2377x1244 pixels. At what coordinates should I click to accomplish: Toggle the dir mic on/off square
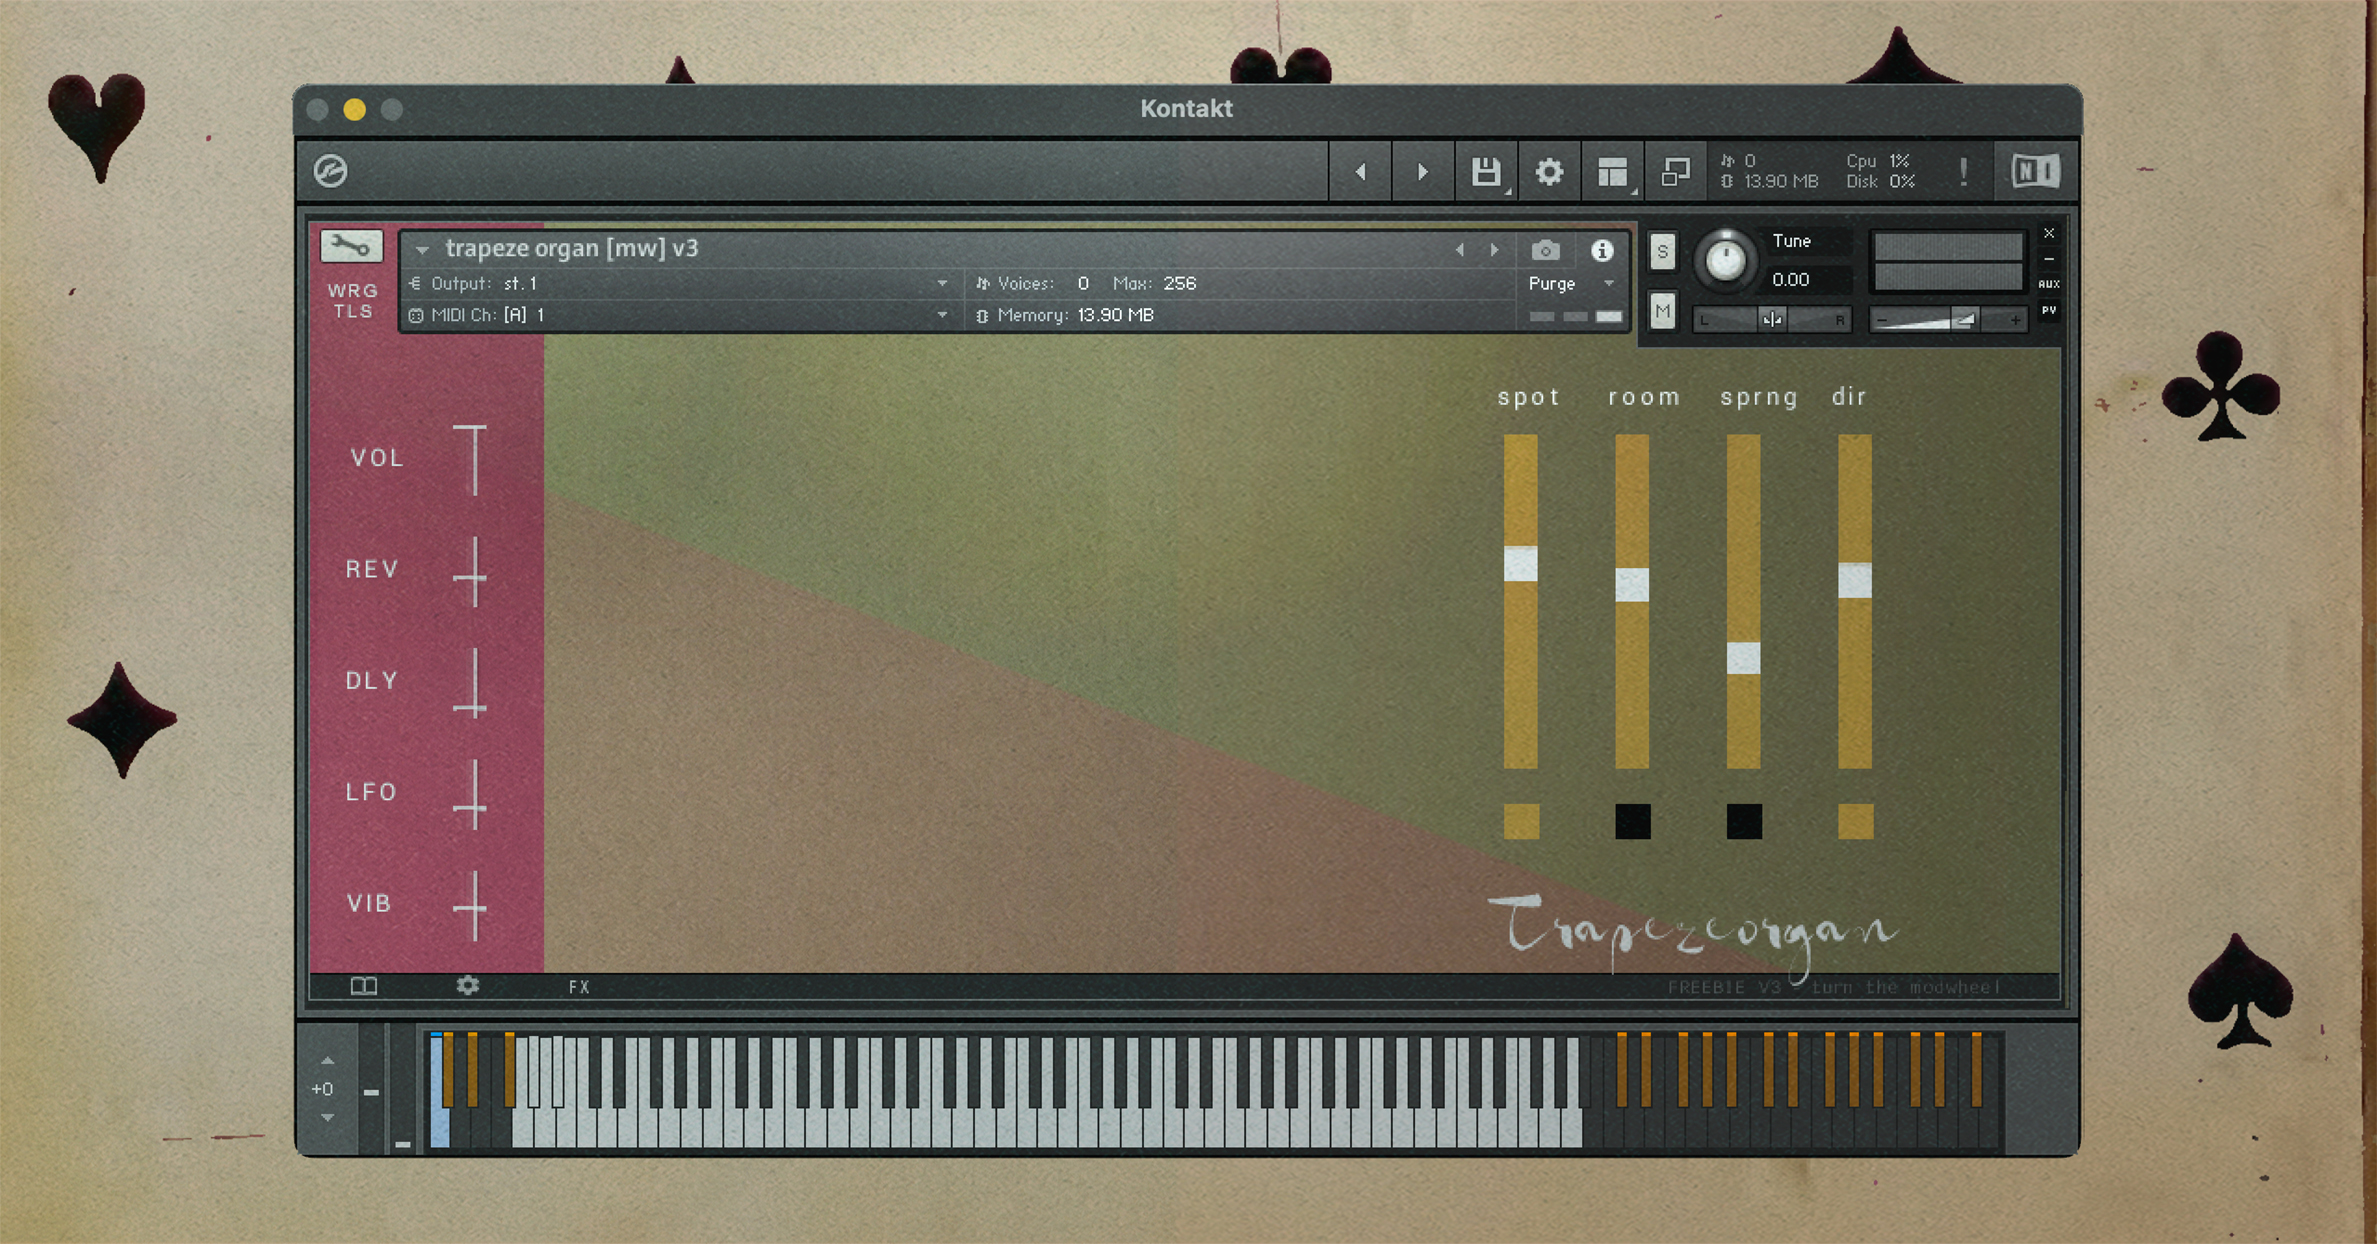point(1856,821)
